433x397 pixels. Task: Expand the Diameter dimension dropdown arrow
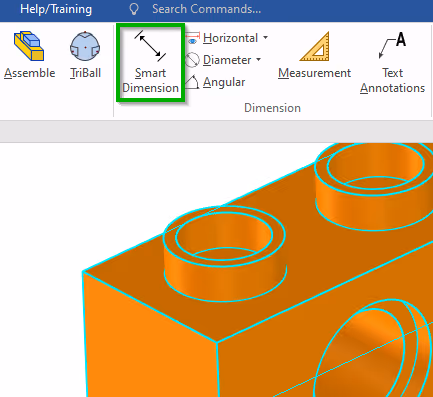click(x=259, y=60)
